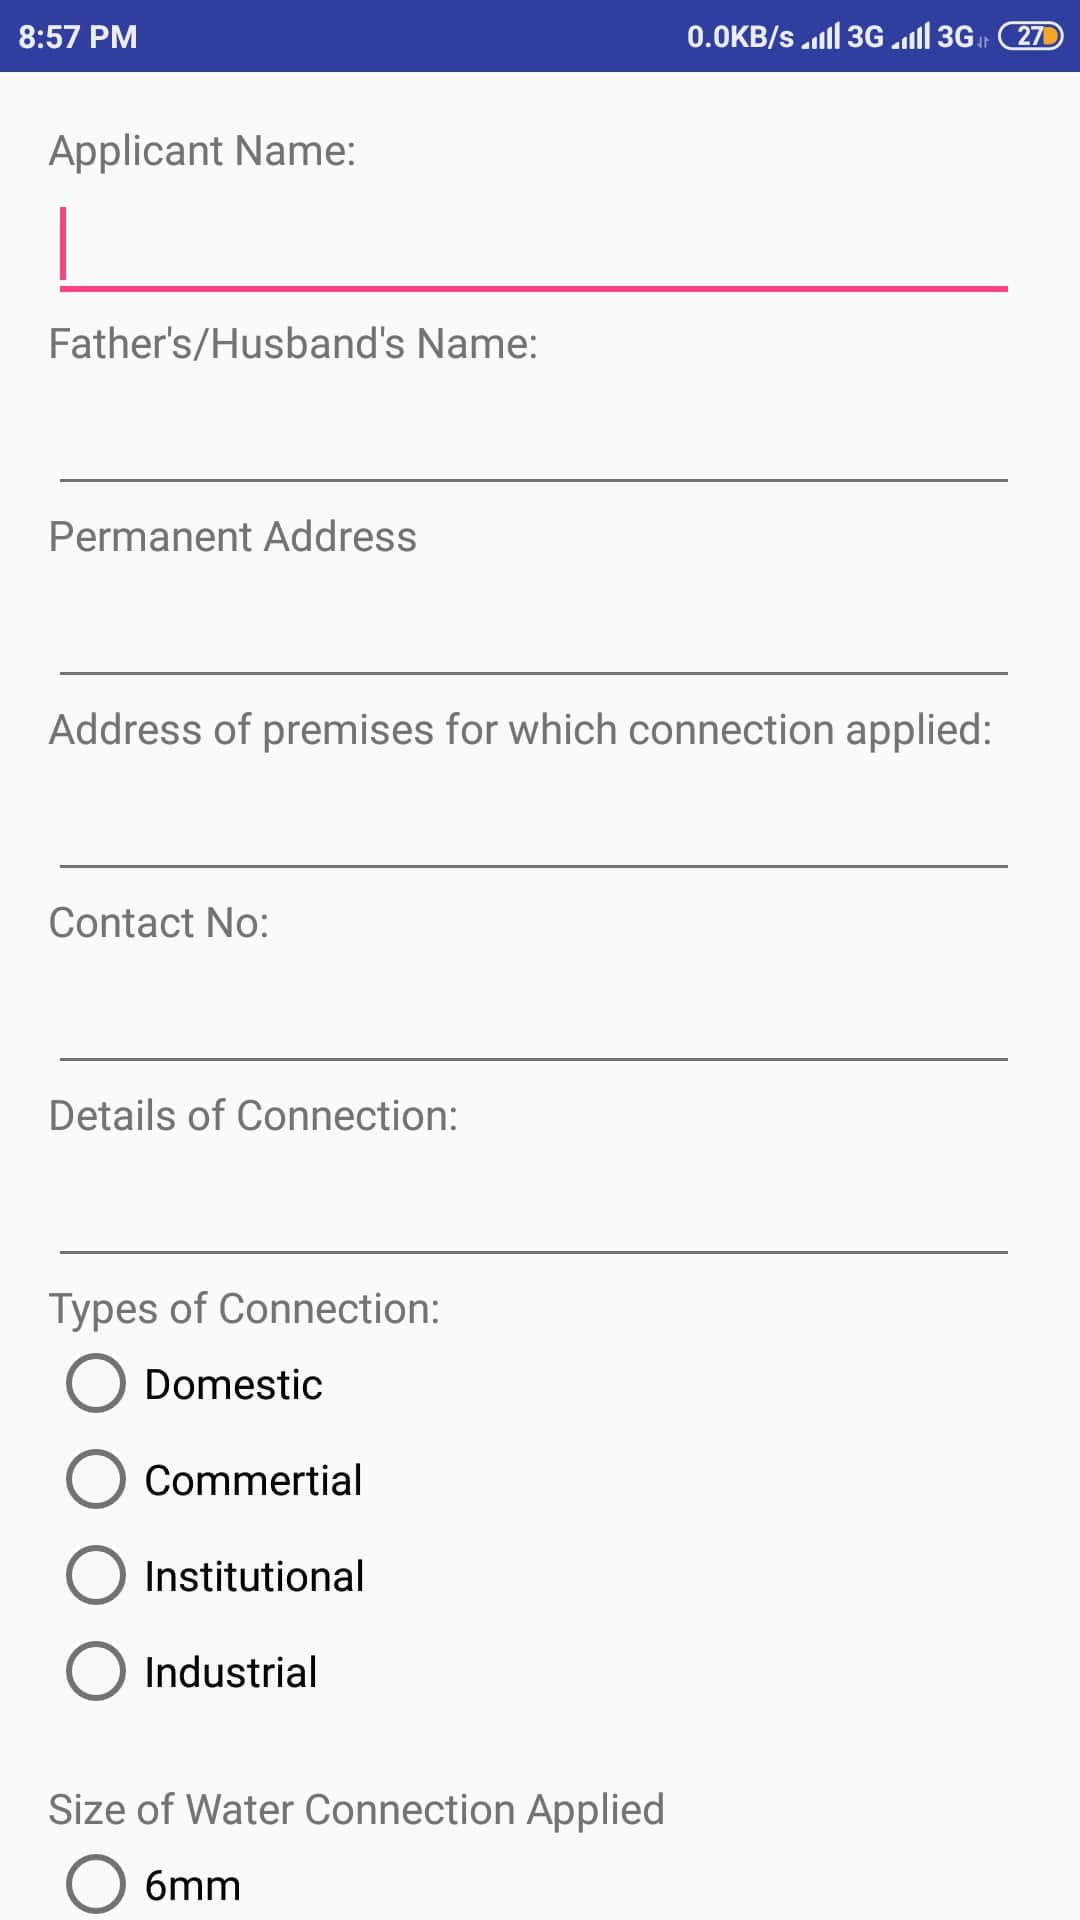The width and height of the screenshot is (1080, 1920).
Task: Click the Types of Connection heading
Action: pos(244,1309)
